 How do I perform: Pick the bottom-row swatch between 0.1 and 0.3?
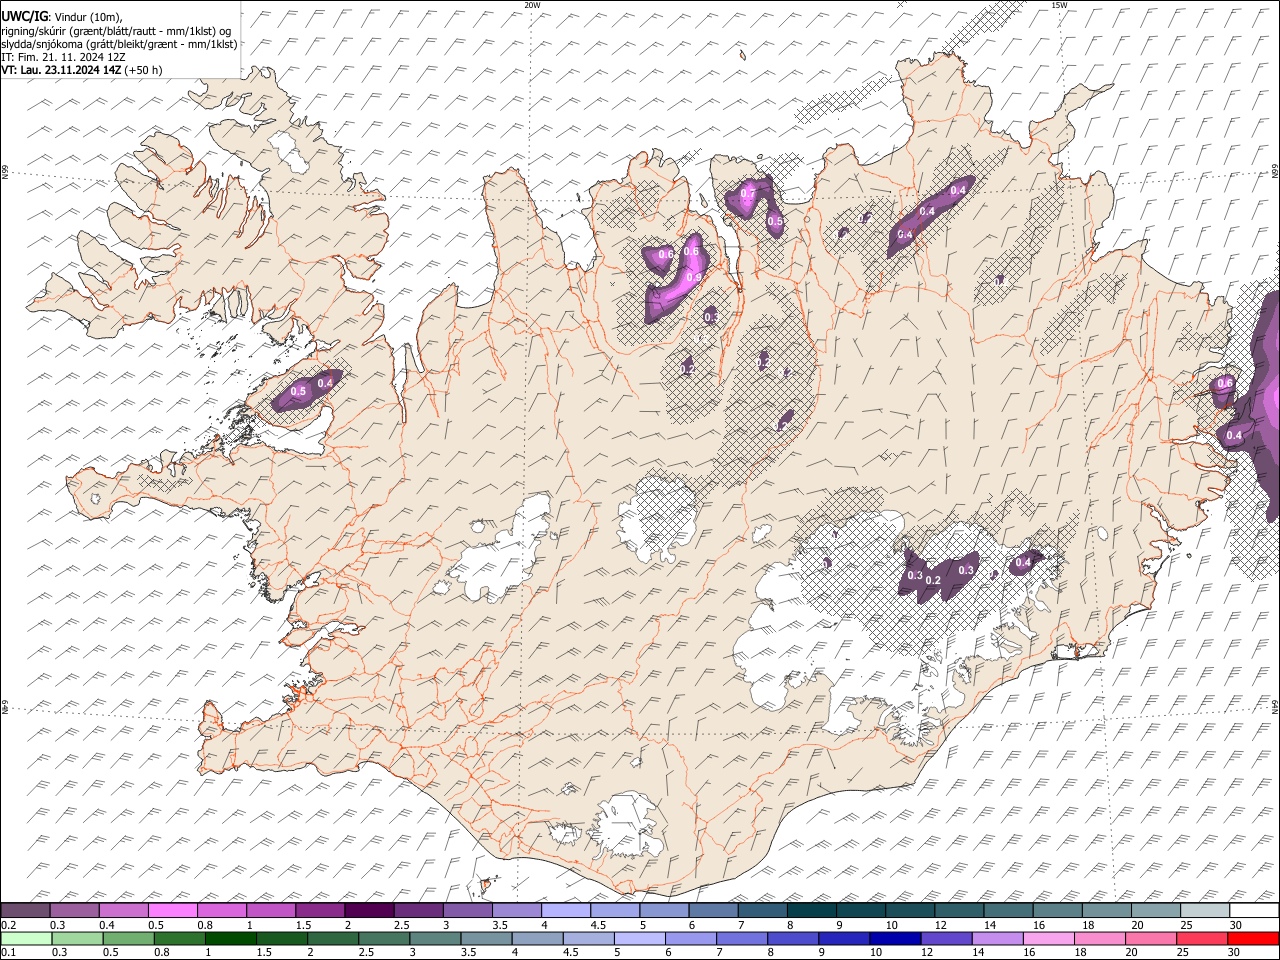[x=26, y=939]
